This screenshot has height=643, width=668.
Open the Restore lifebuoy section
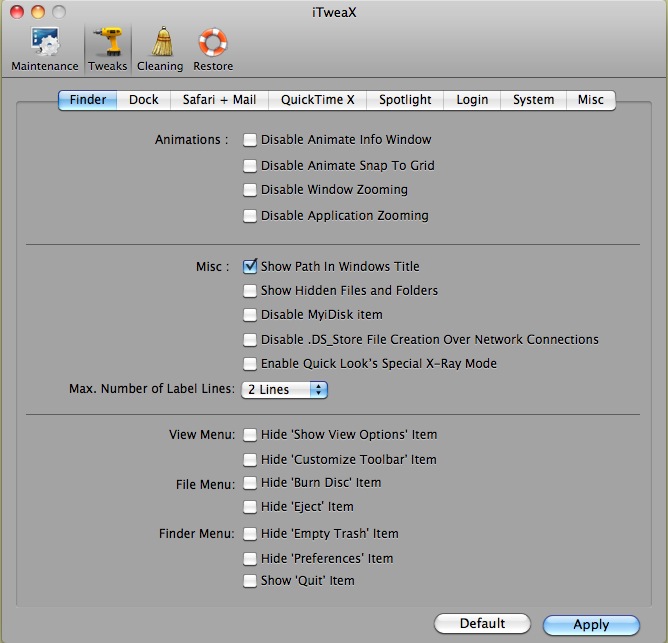pos(213,48)
